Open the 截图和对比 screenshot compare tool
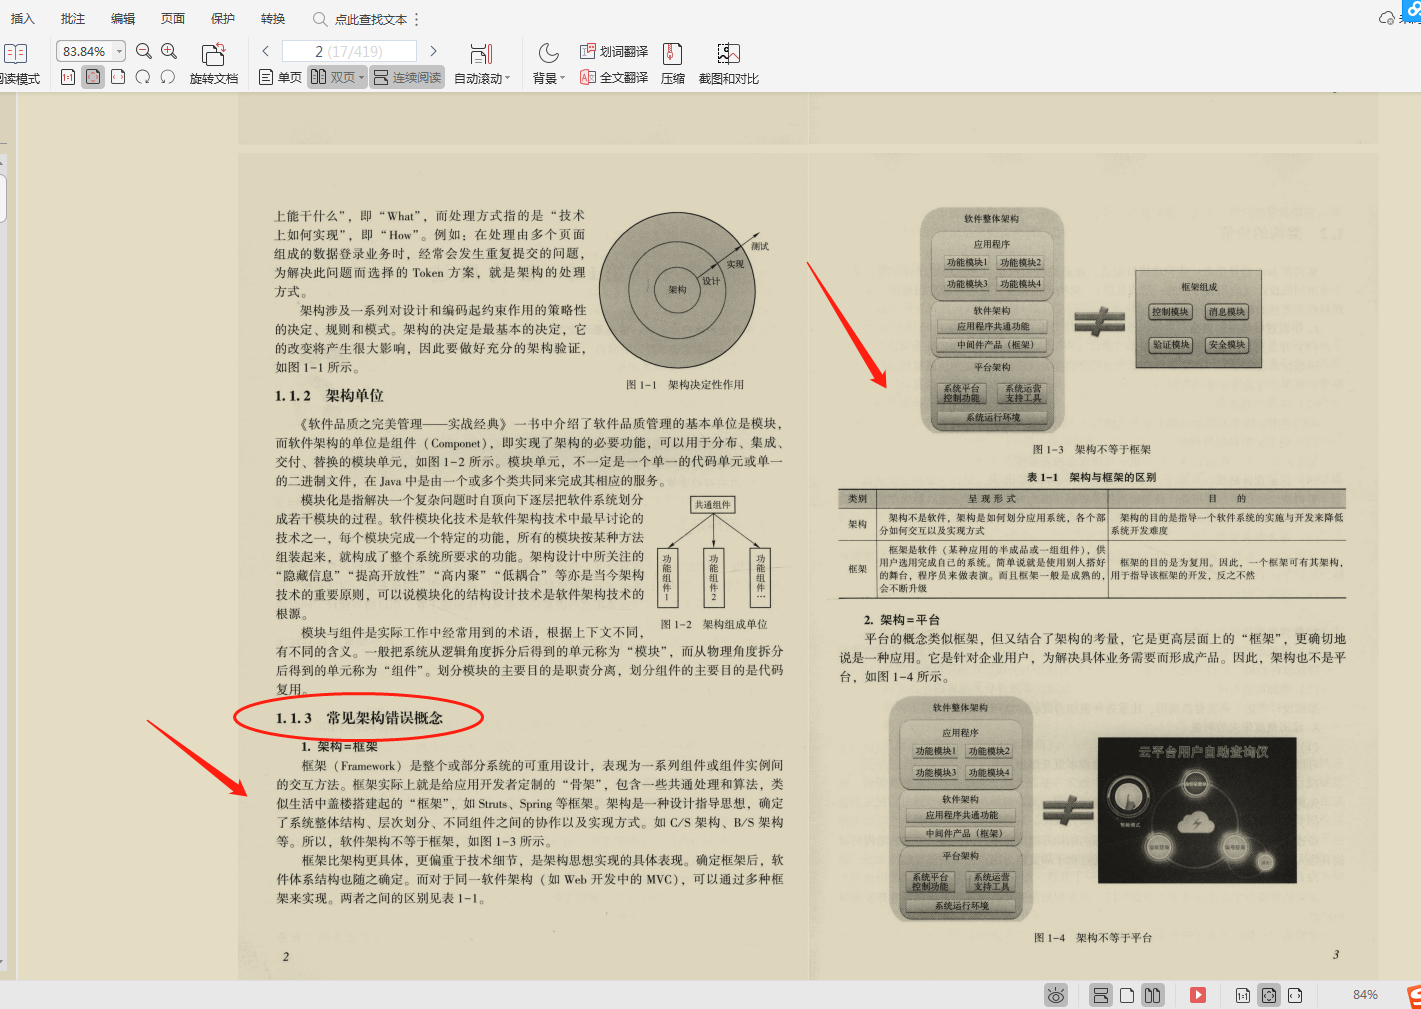This screenshot has width=1421, height=1009. (728, 62)
